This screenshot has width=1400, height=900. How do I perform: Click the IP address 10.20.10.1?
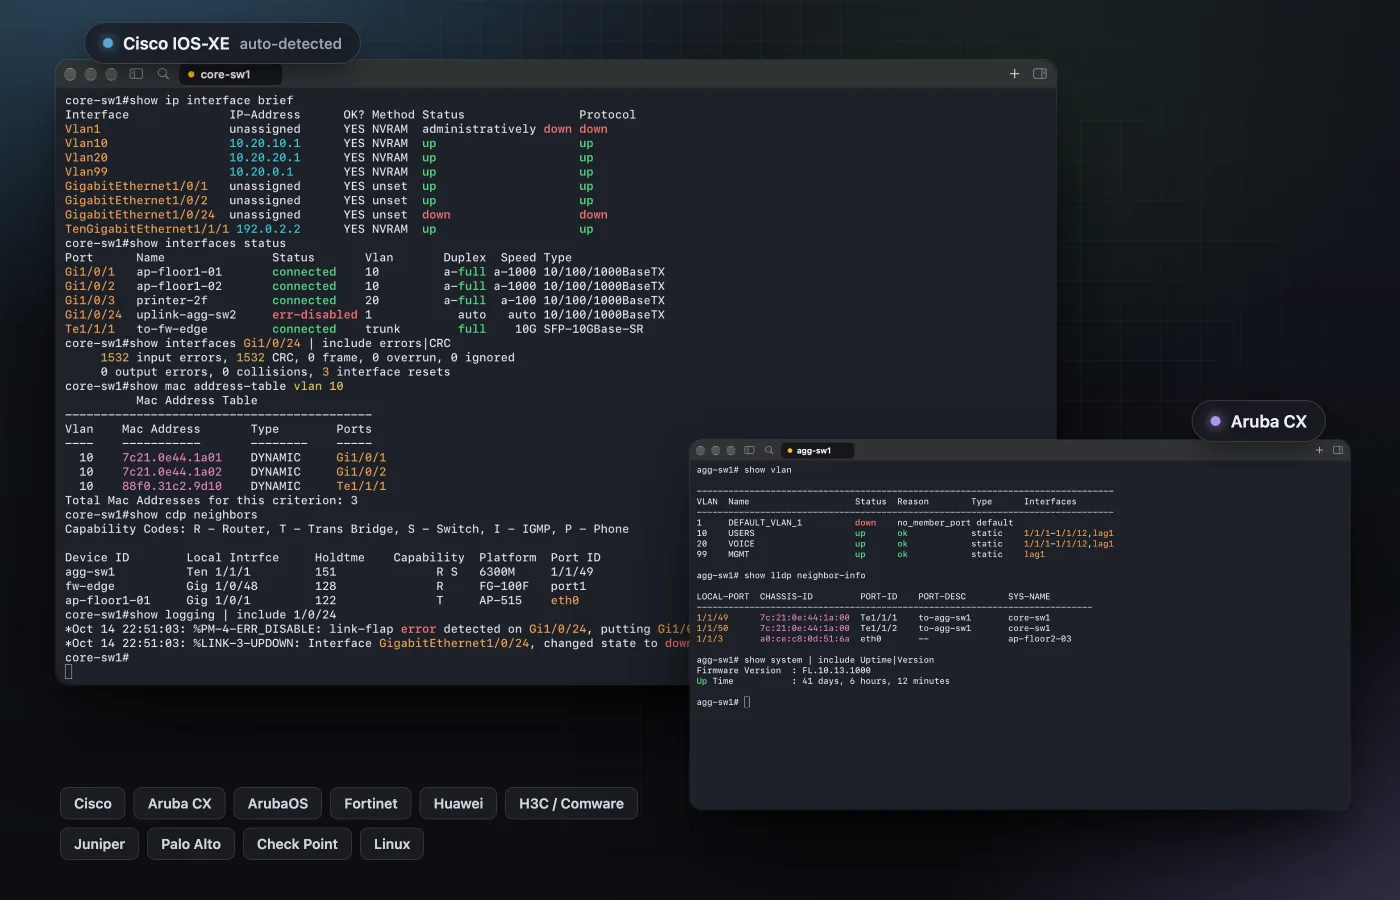point(265,143)
